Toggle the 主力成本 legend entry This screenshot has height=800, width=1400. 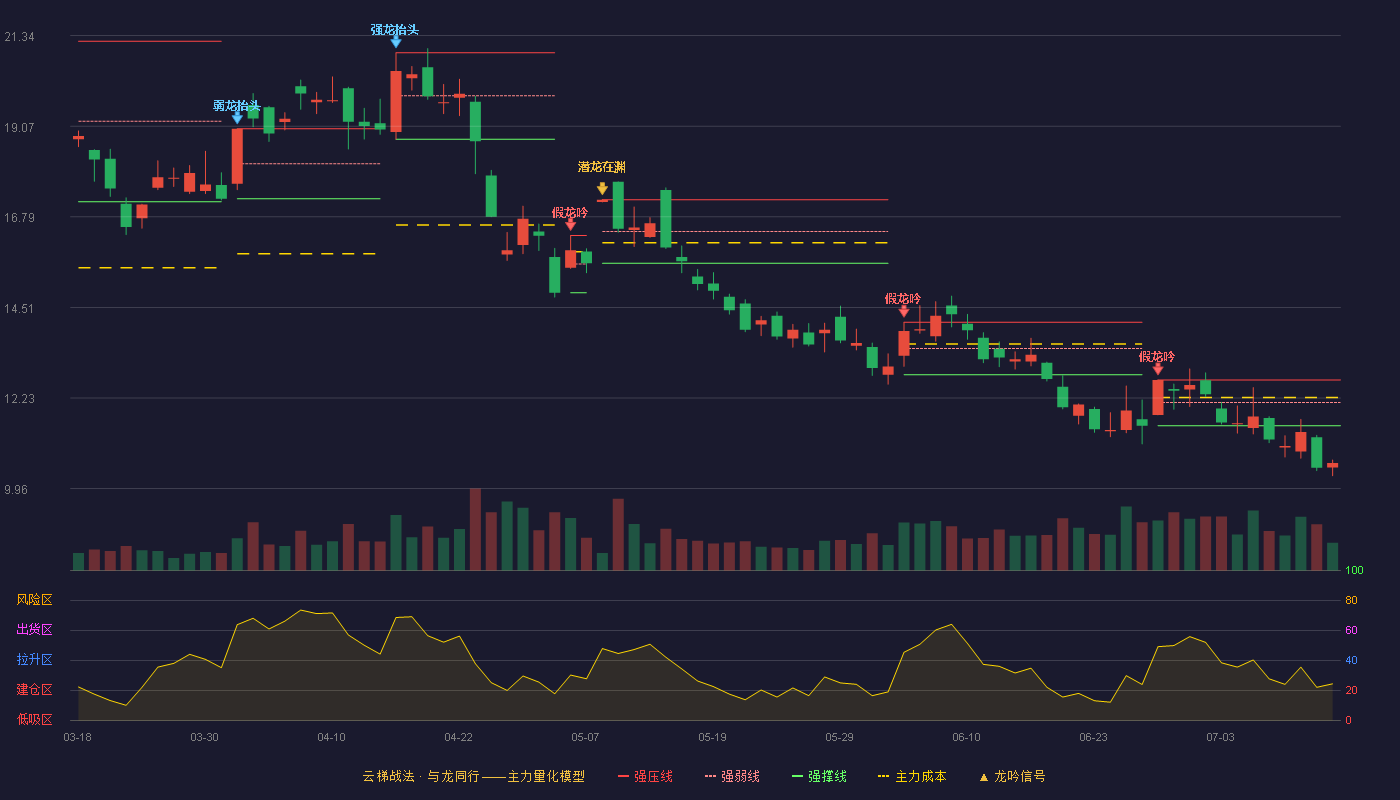click(912, 776)
